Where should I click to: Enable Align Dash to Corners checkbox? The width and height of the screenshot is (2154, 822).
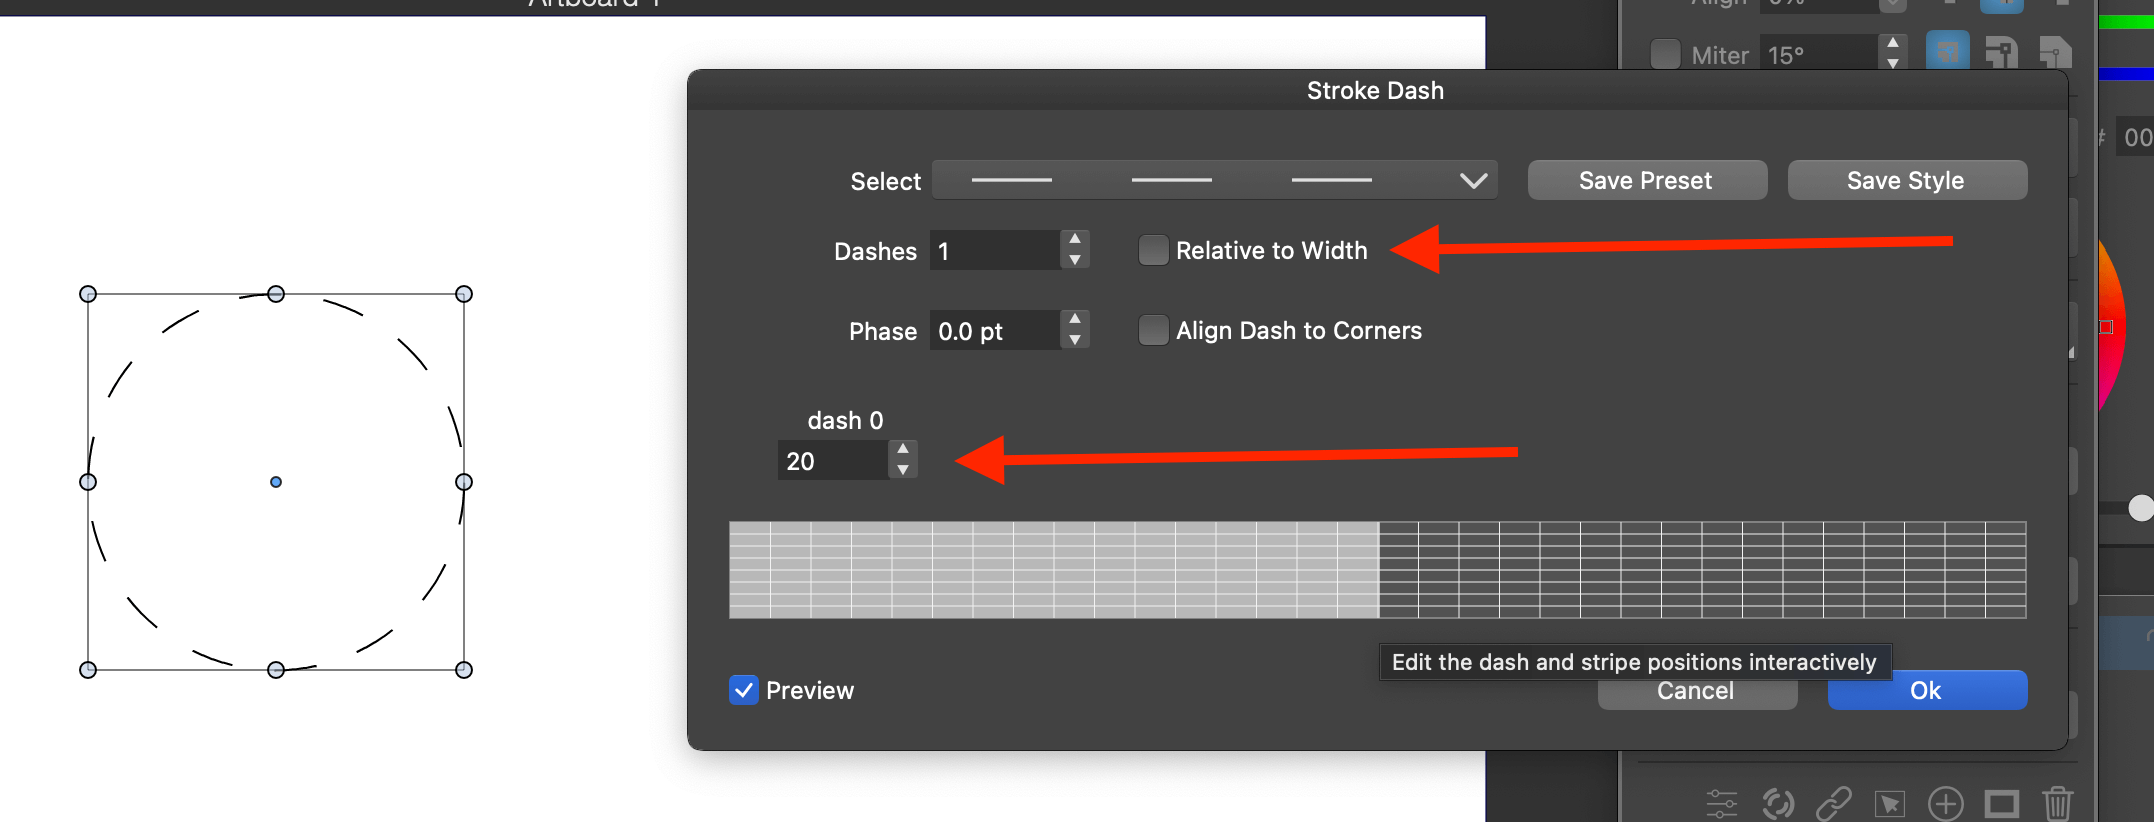(x=1153, y=330)
